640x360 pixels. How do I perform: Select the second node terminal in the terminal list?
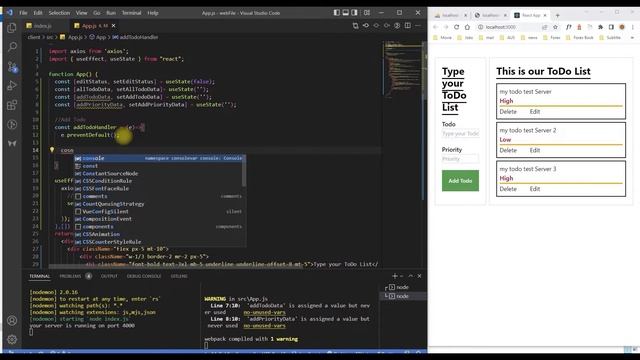click(x=402, y=296)
